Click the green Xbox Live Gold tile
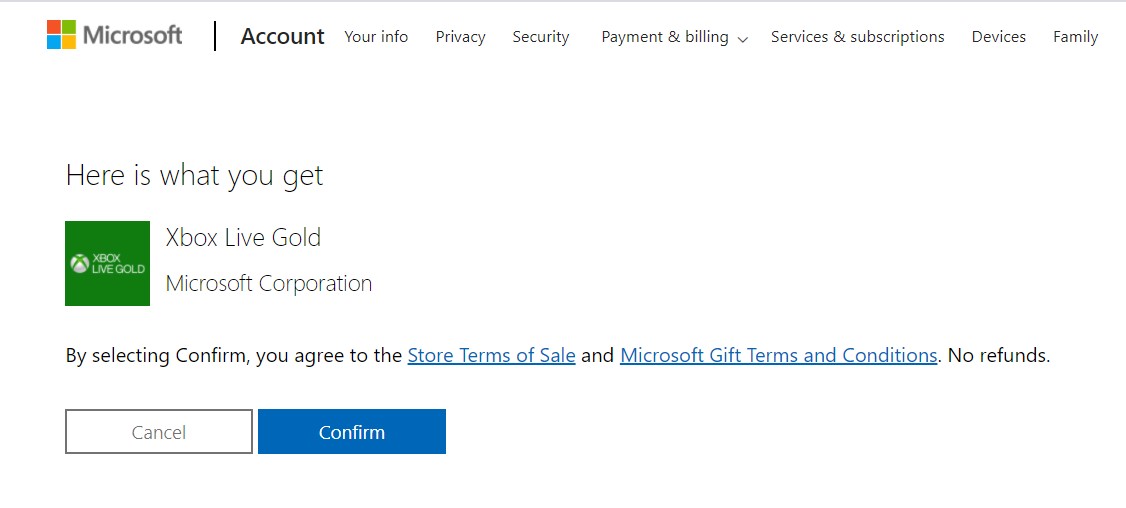The image size is (1126, 508). pyautogui.click(x=108, y=263)
